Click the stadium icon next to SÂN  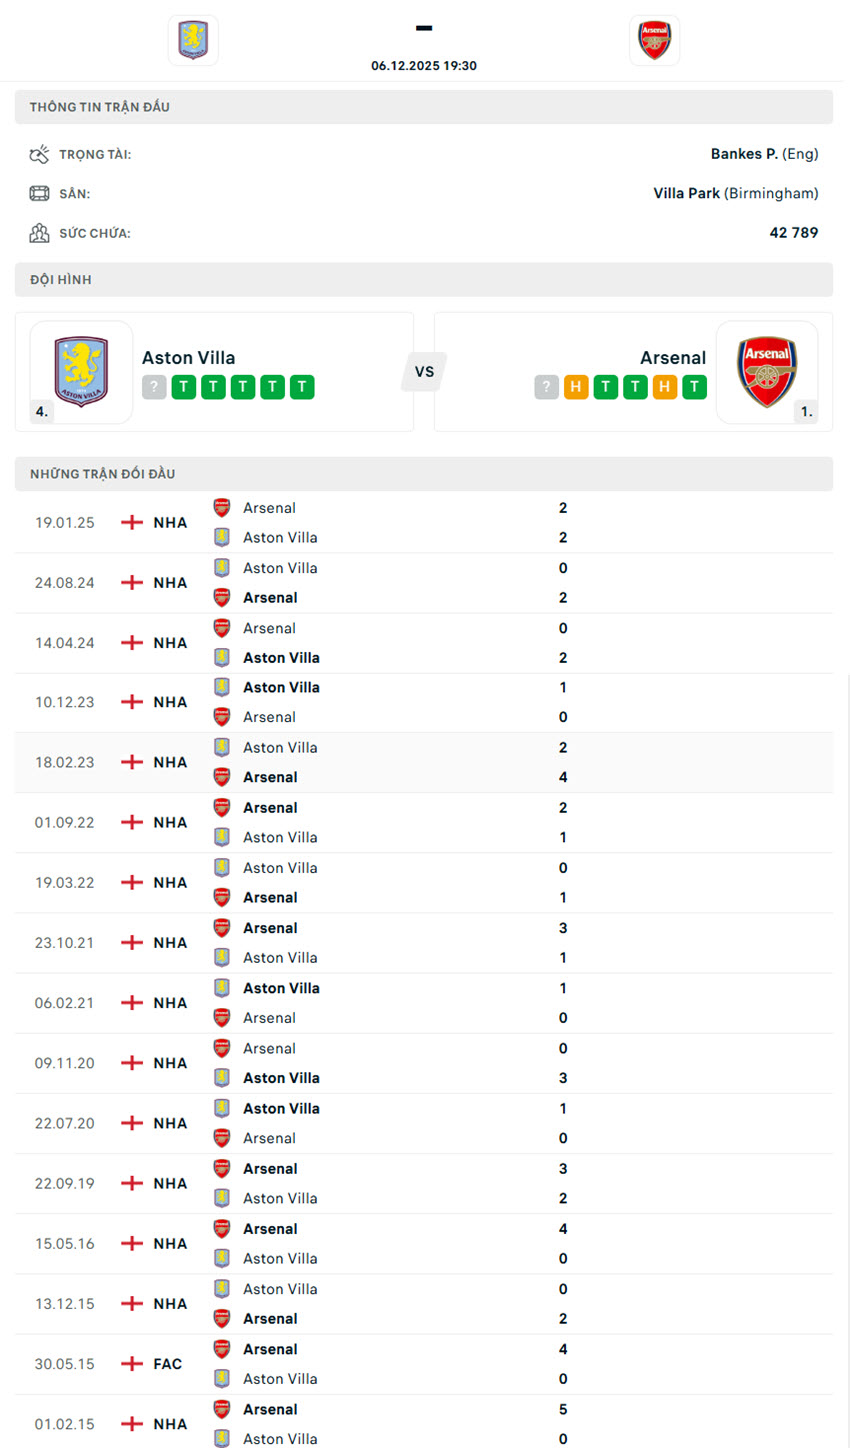point(39,192)
